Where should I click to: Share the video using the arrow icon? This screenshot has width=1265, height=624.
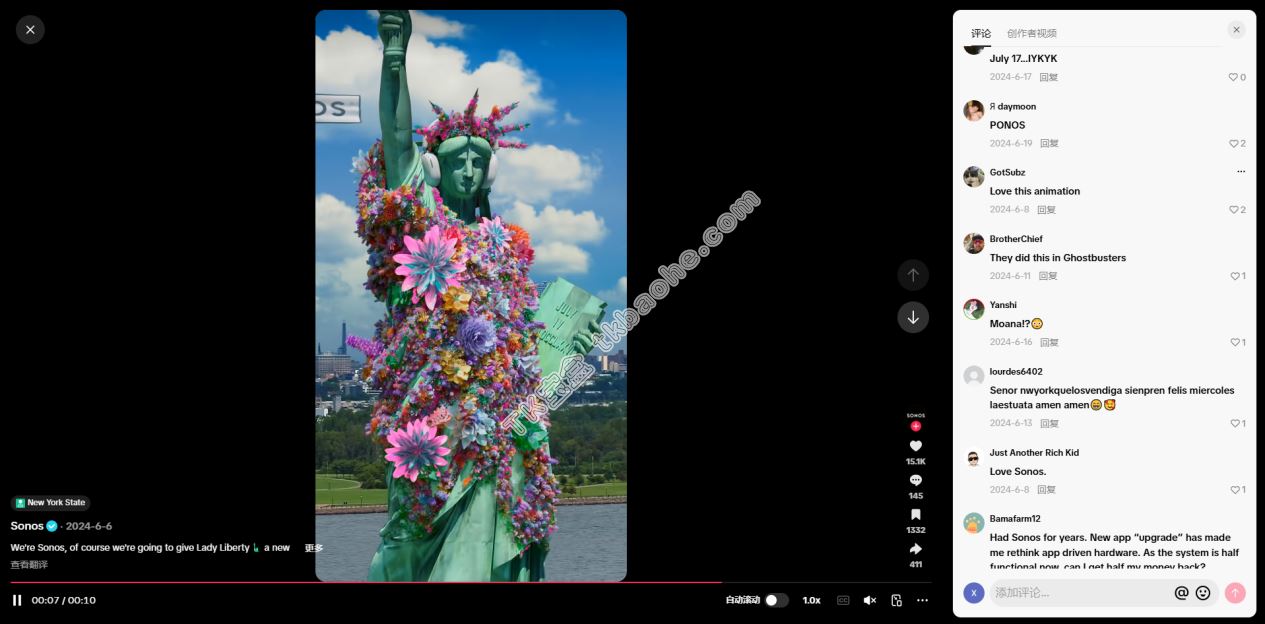coord(915,549)
